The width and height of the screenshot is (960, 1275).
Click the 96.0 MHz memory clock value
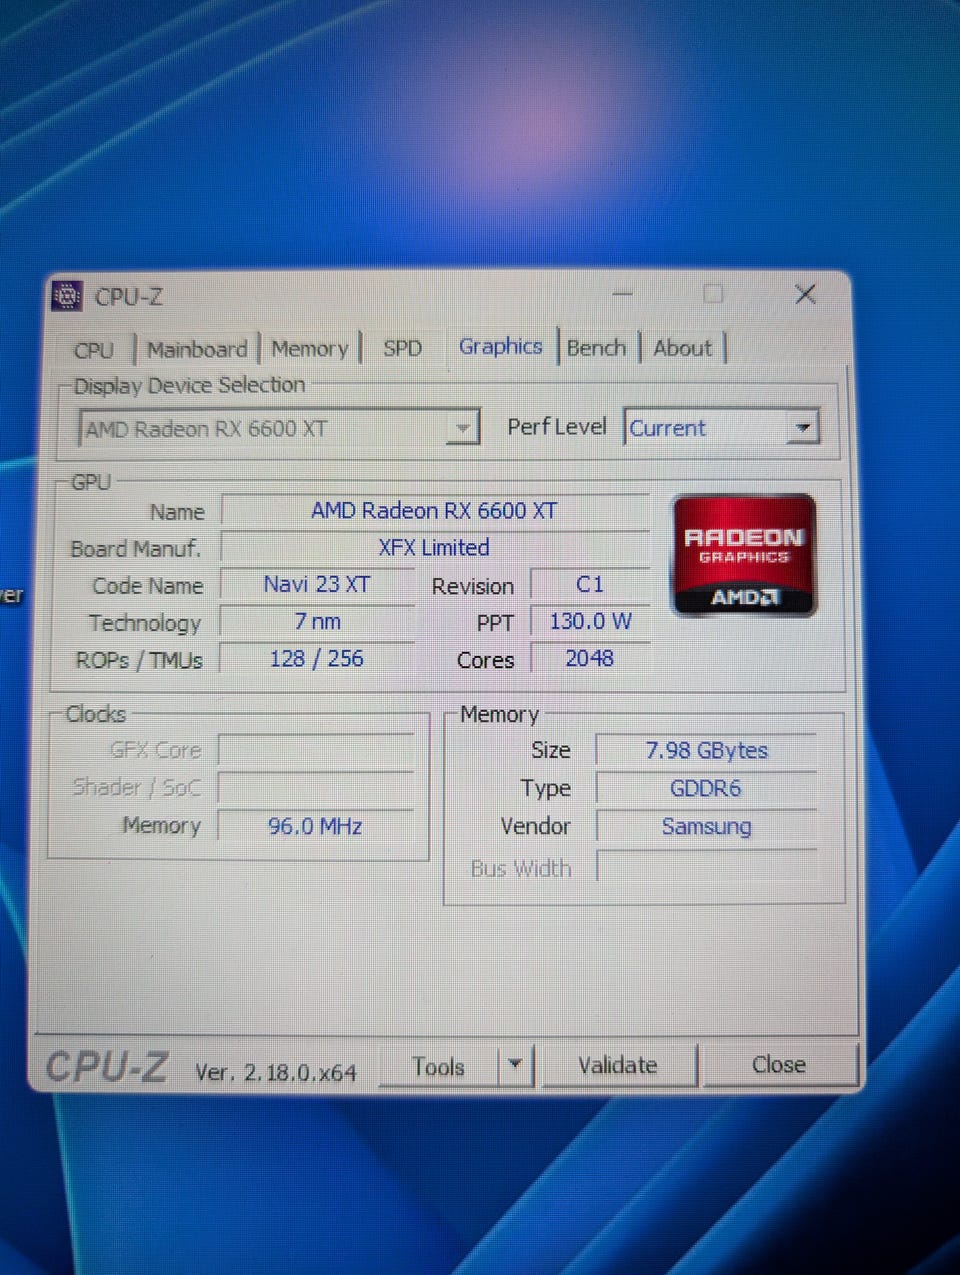coord(316,827)
